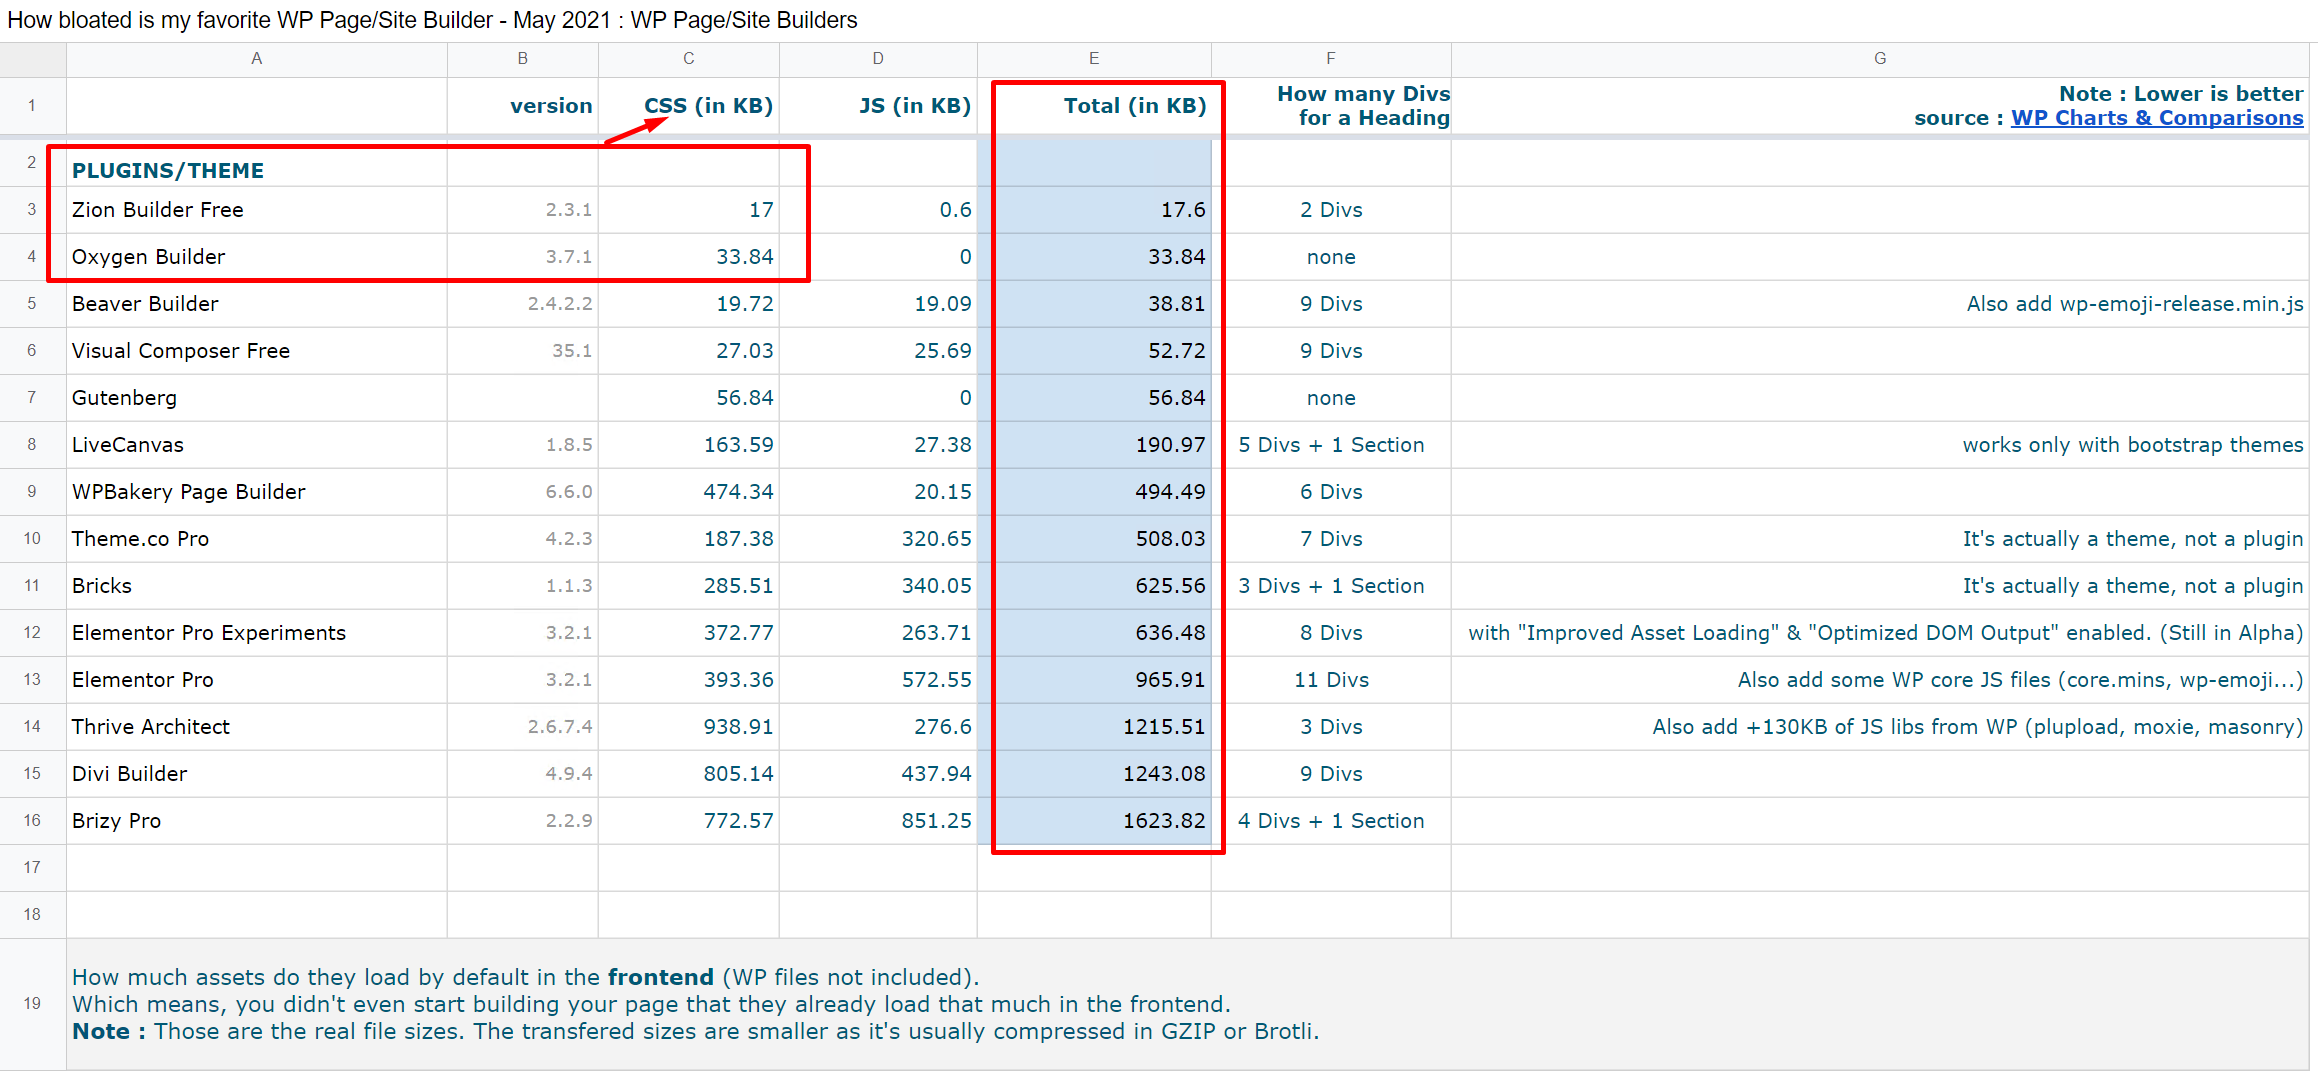Image resolution: width=2318 pixels, height=1076 pixels.
Task: Select column F header
Action: click(1331, 59)
